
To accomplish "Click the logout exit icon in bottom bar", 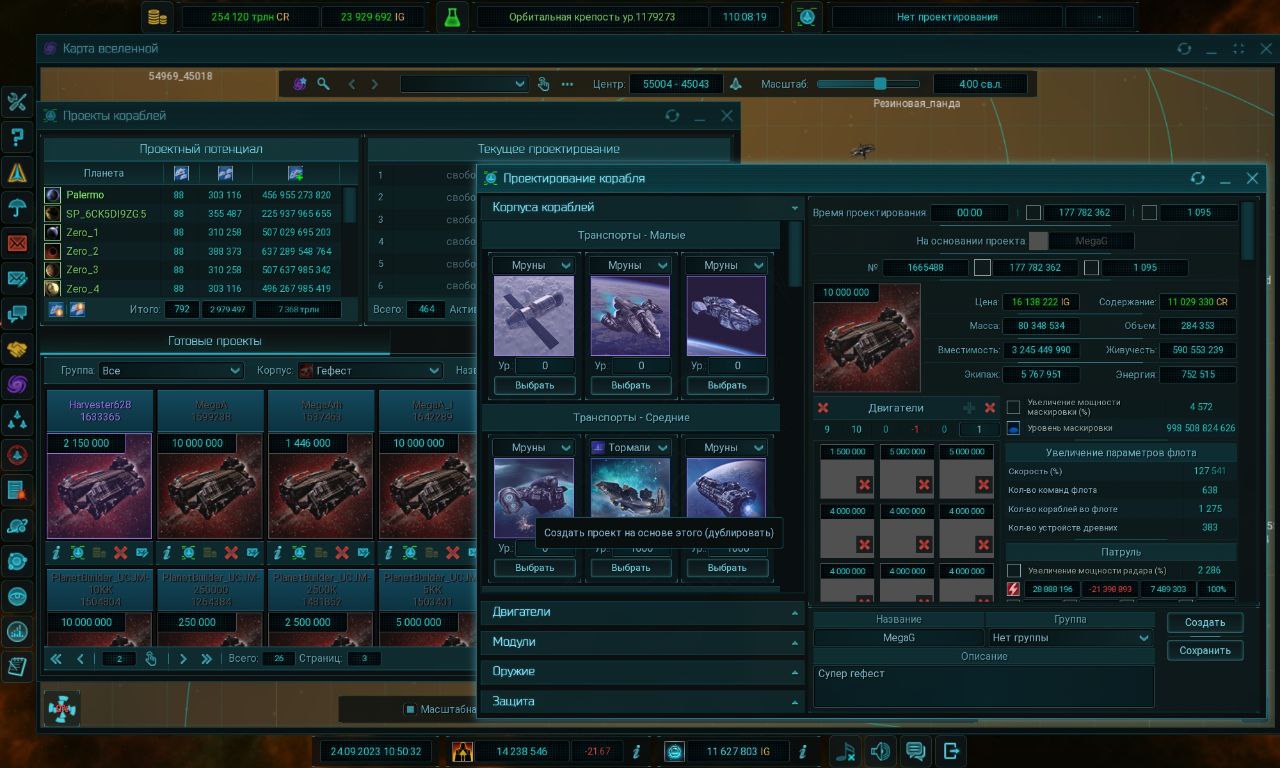I will pos(951,751).
